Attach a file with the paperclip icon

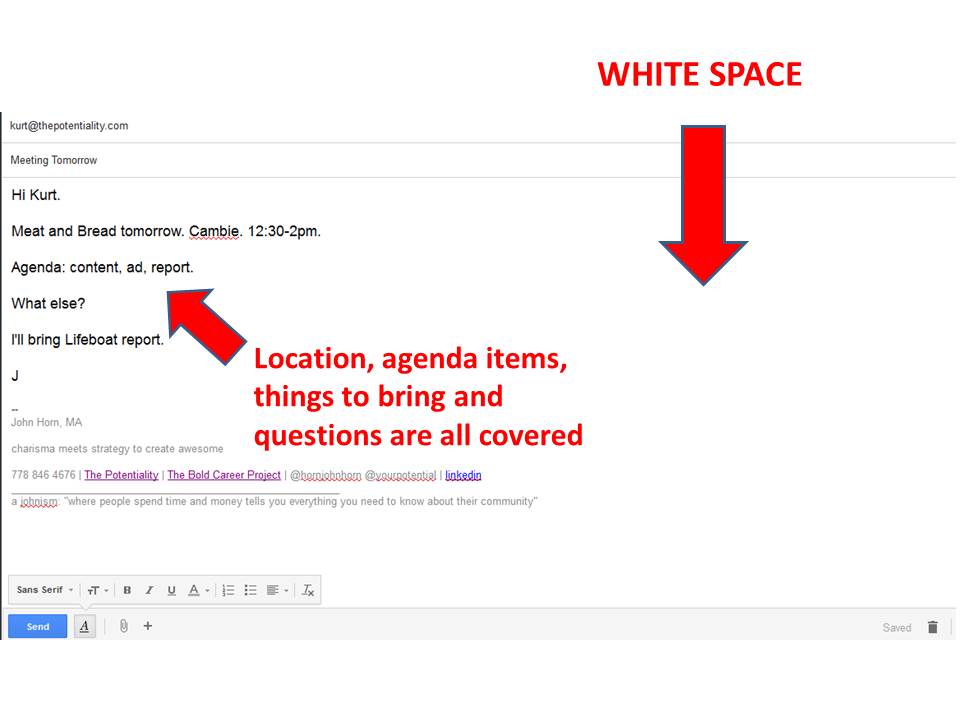pos(124,626)
